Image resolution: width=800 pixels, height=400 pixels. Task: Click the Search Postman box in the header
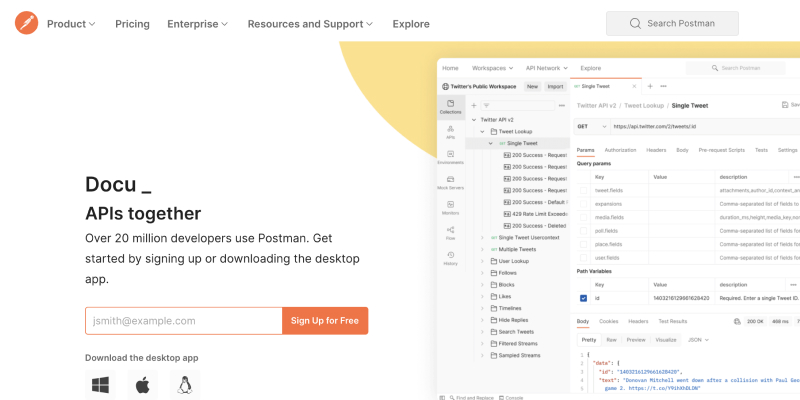[x=672, y=23]
